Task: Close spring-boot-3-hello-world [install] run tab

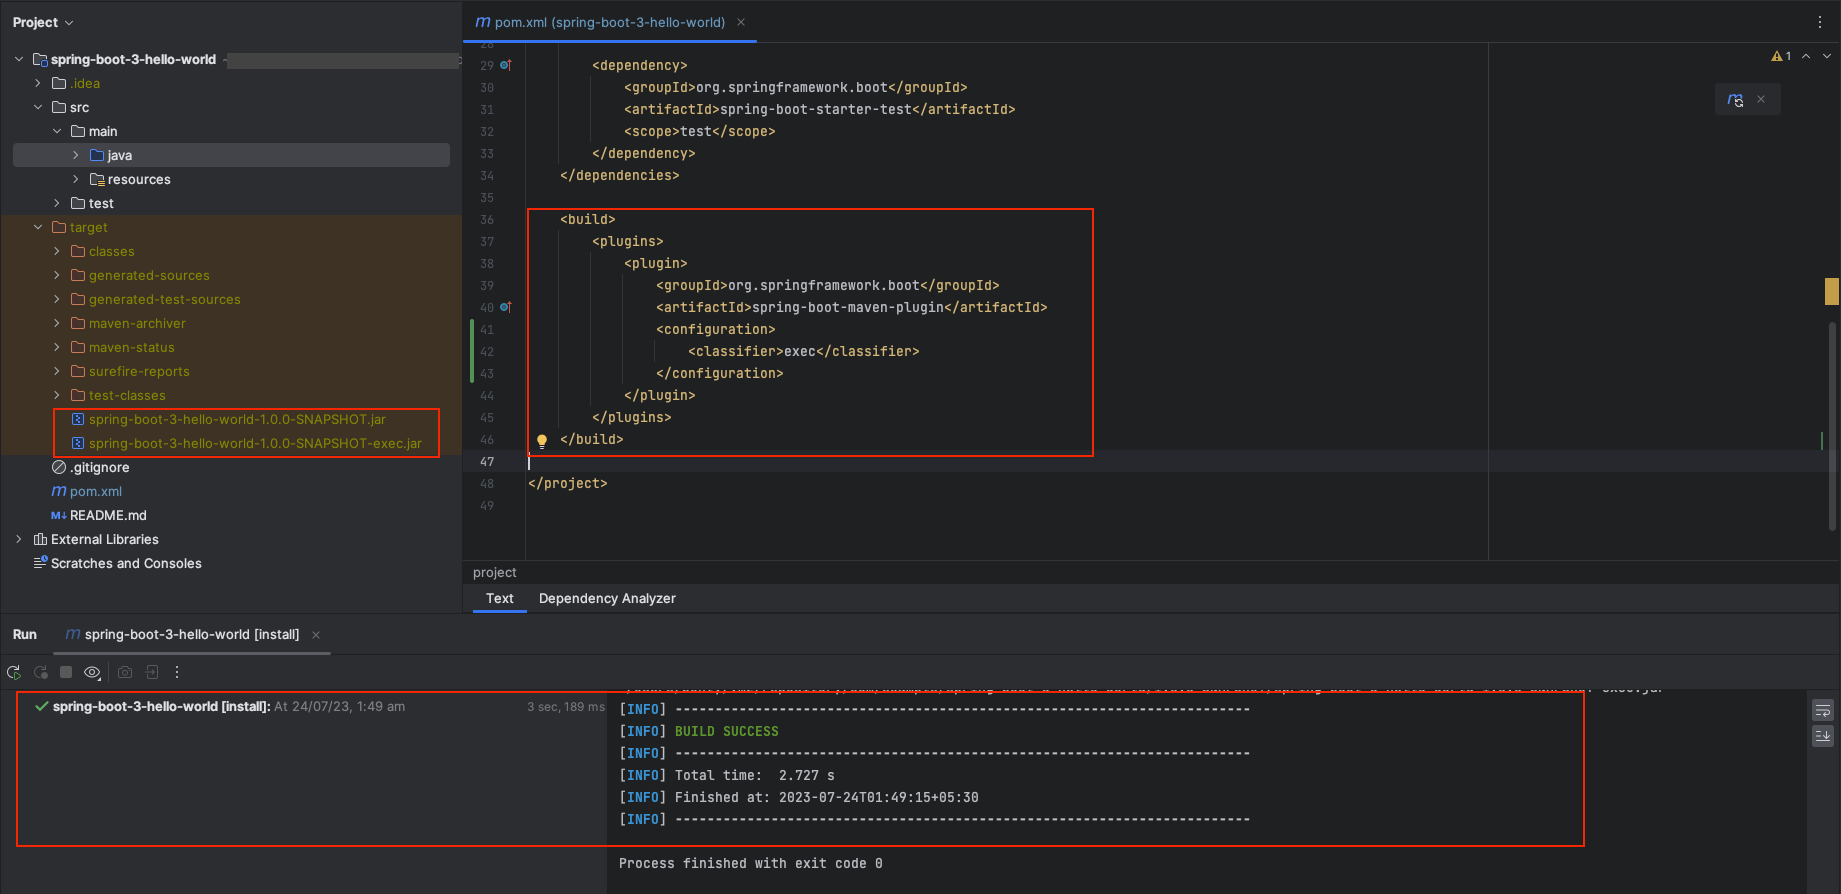Action: point(316,635)
